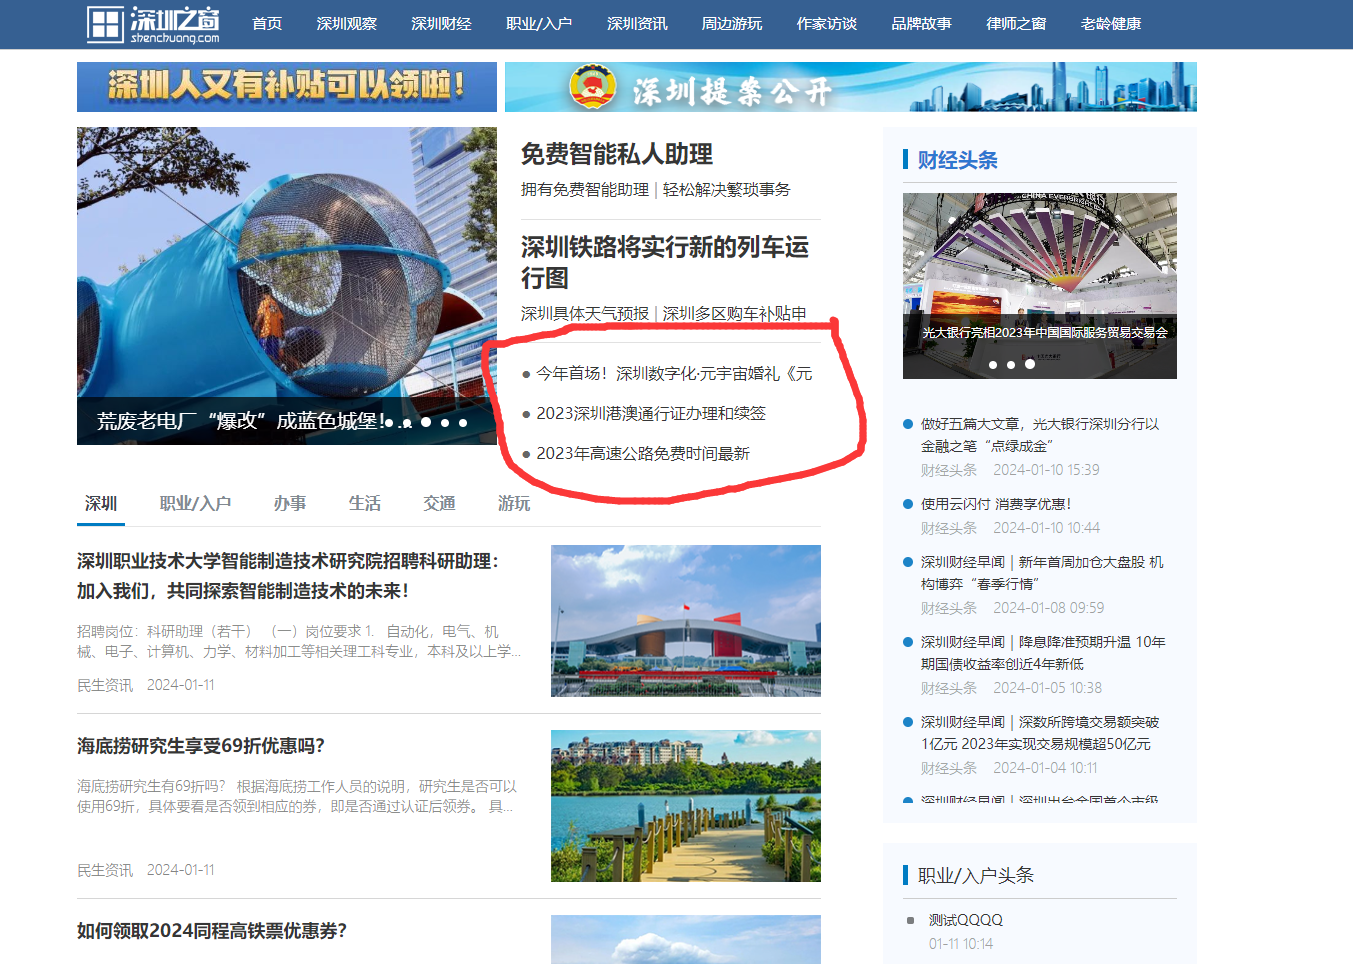
Task: Open 深数所跨境交易额突破1亿元 news item
Action: pyautogui.click(x=1040, y=733)
